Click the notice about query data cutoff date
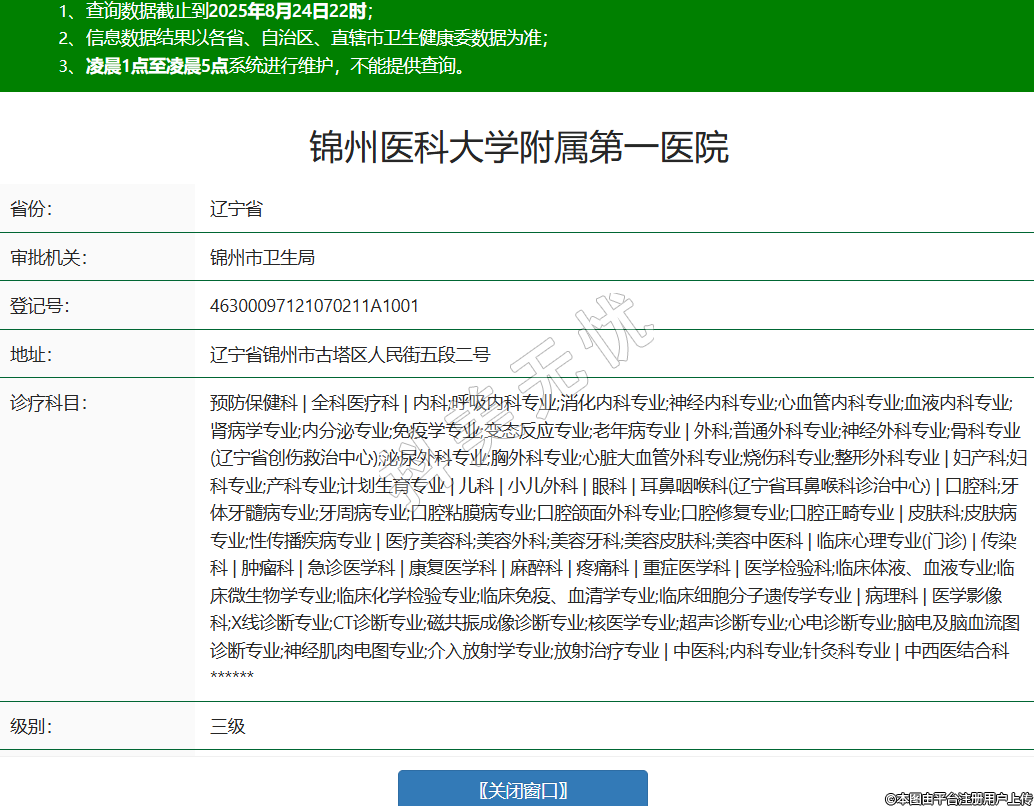1034x806 pixels. 215,12
